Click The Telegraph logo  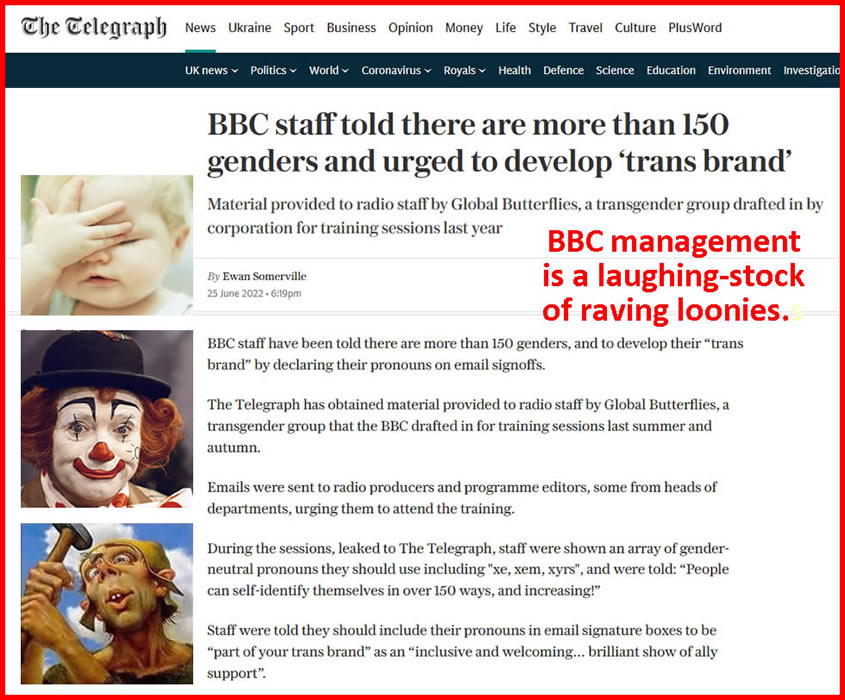pos(94,27)
